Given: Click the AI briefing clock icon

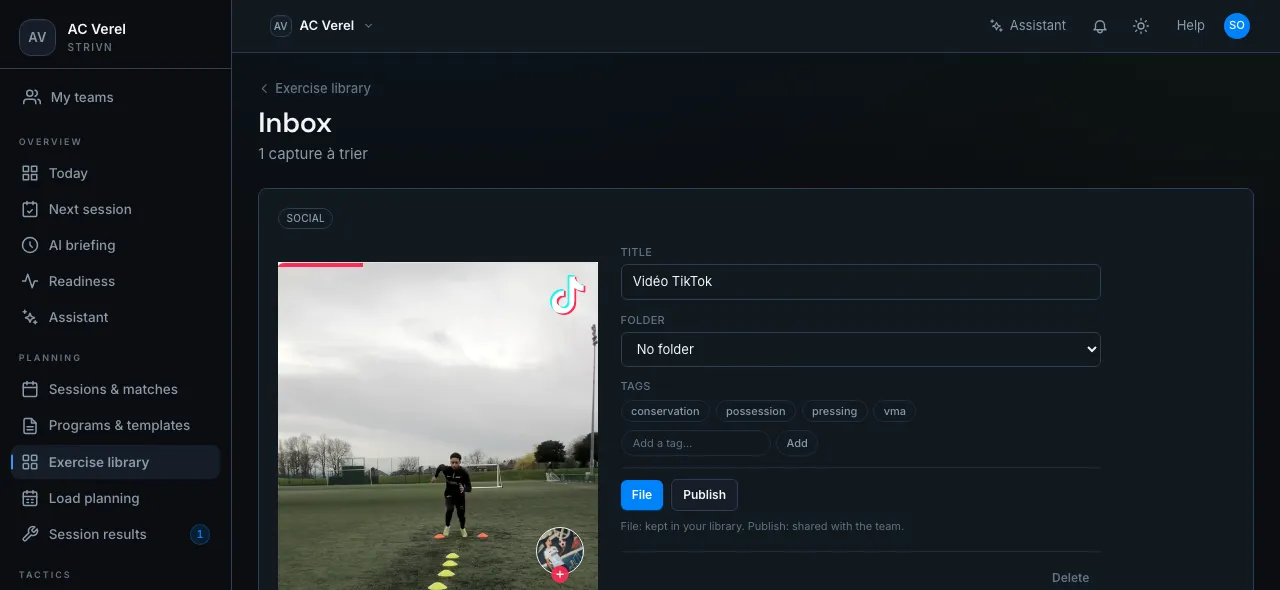Looking at the screenshot, I should pos(30,245).
